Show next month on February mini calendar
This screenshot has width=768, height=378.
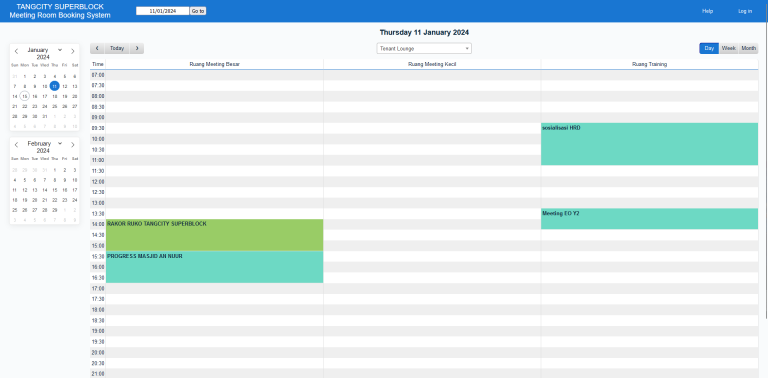[73, 144]
